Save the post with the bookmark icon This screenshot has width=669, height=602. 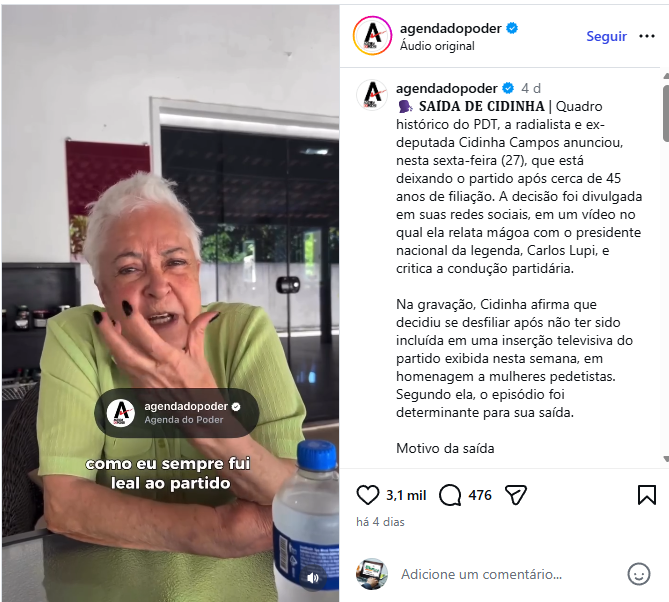(647, 495)
